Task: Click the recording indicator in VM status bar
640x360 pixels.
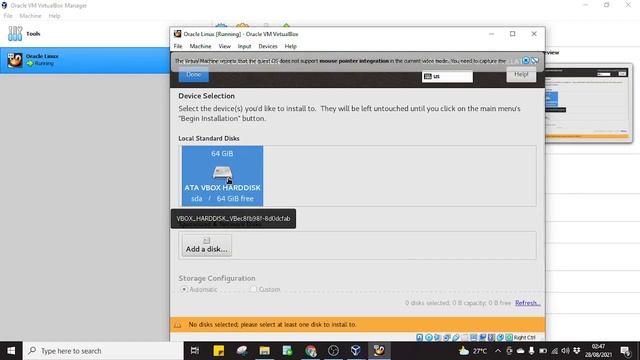Action: [x=482, y=338]
